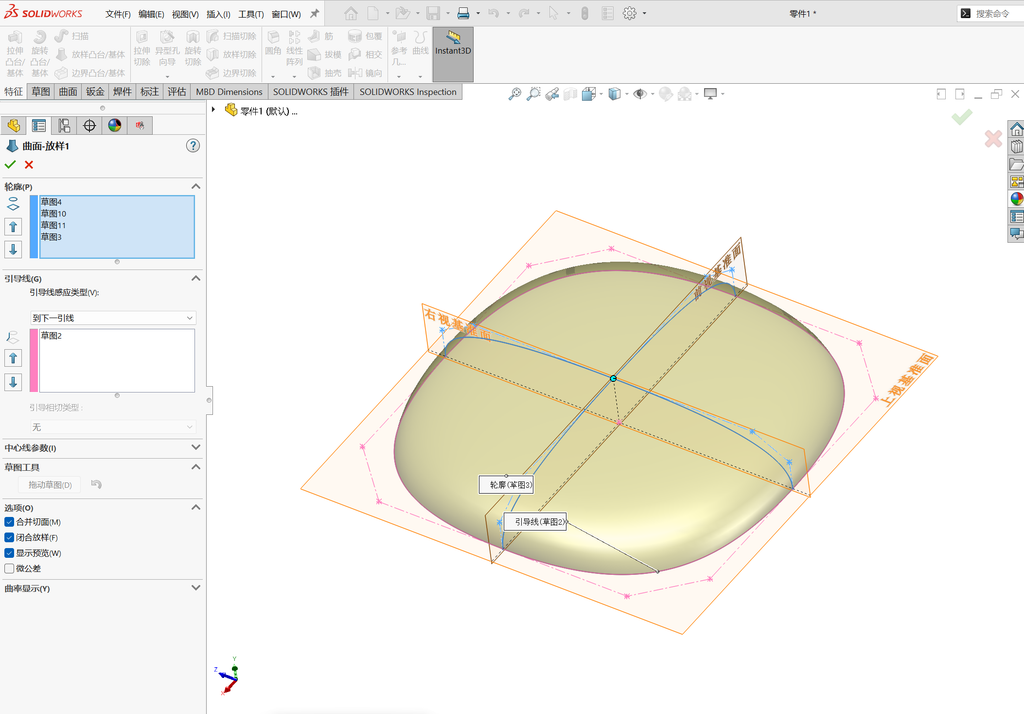
Task: Open SOLIDWORKS Resources home in task pane
Action: tap(1016, 129)
